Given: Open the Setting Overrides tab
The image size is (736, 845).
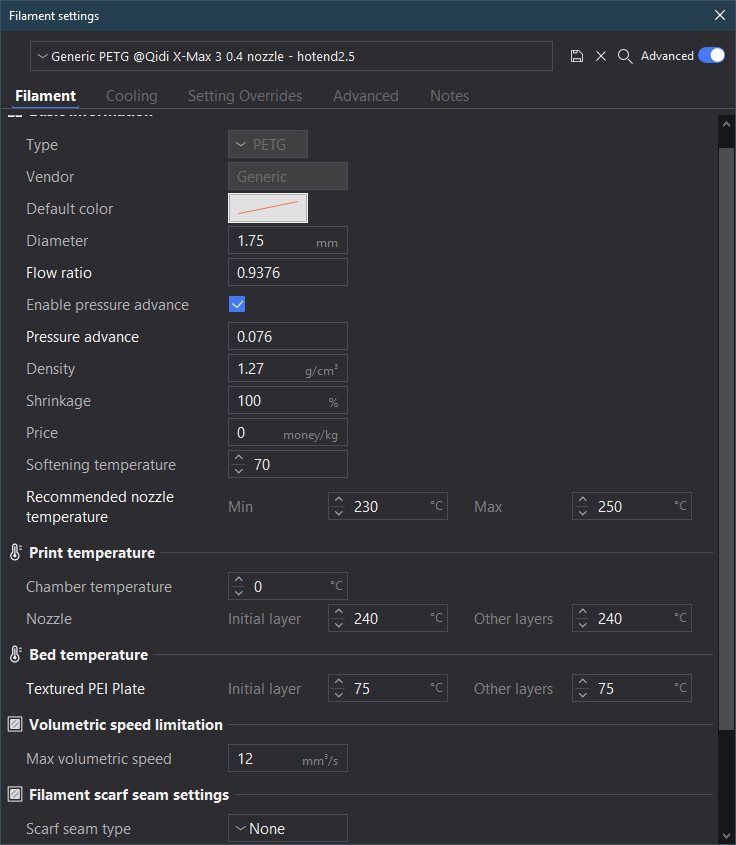Looking at the screenshot, I should pos(245,96).
